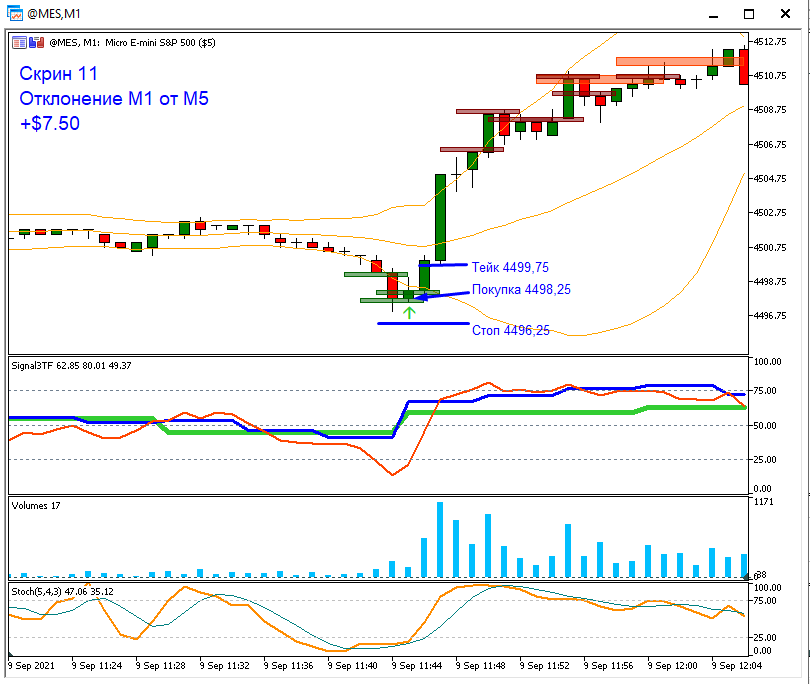Click the chart window icon in title bar
Viewport: 810px width, 684px height.
point(14,13)
